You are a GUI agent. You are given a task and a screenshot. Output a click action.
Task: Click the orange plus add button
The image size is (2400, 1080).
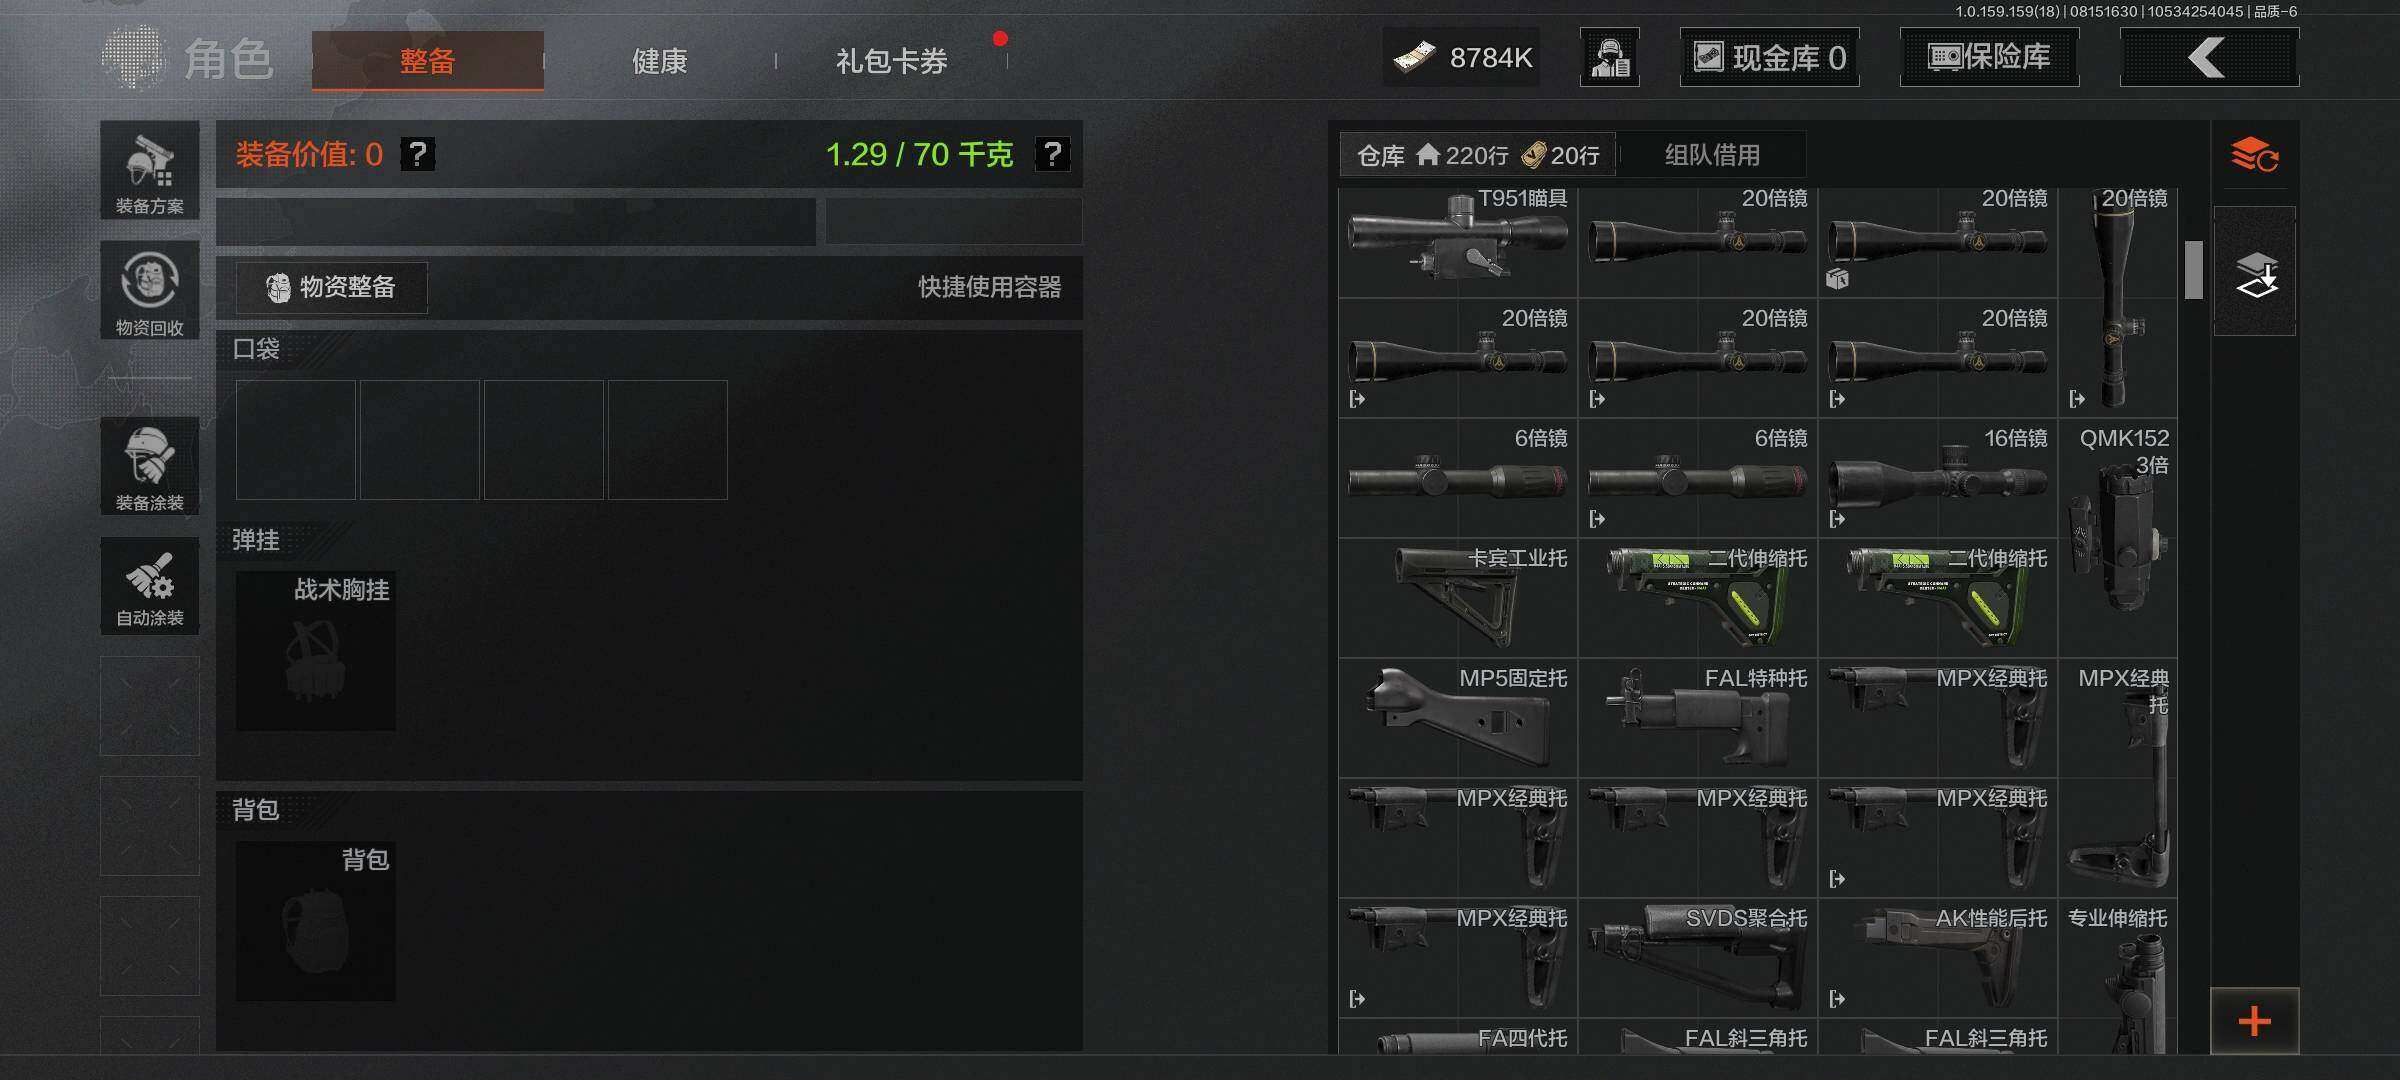click(x=2254, y=1021)
